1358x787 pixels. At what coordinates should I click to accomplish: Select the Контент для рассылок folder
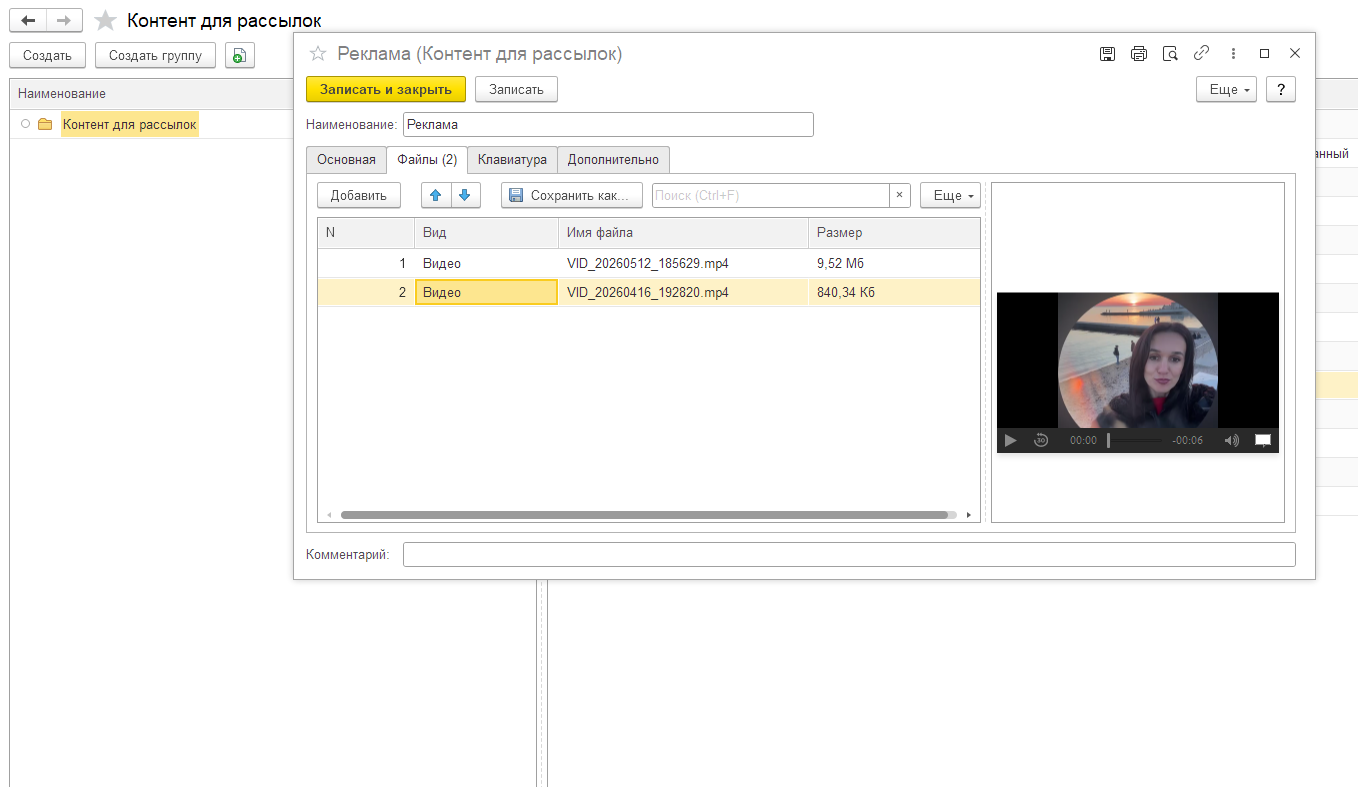click(x=130, y=124)
